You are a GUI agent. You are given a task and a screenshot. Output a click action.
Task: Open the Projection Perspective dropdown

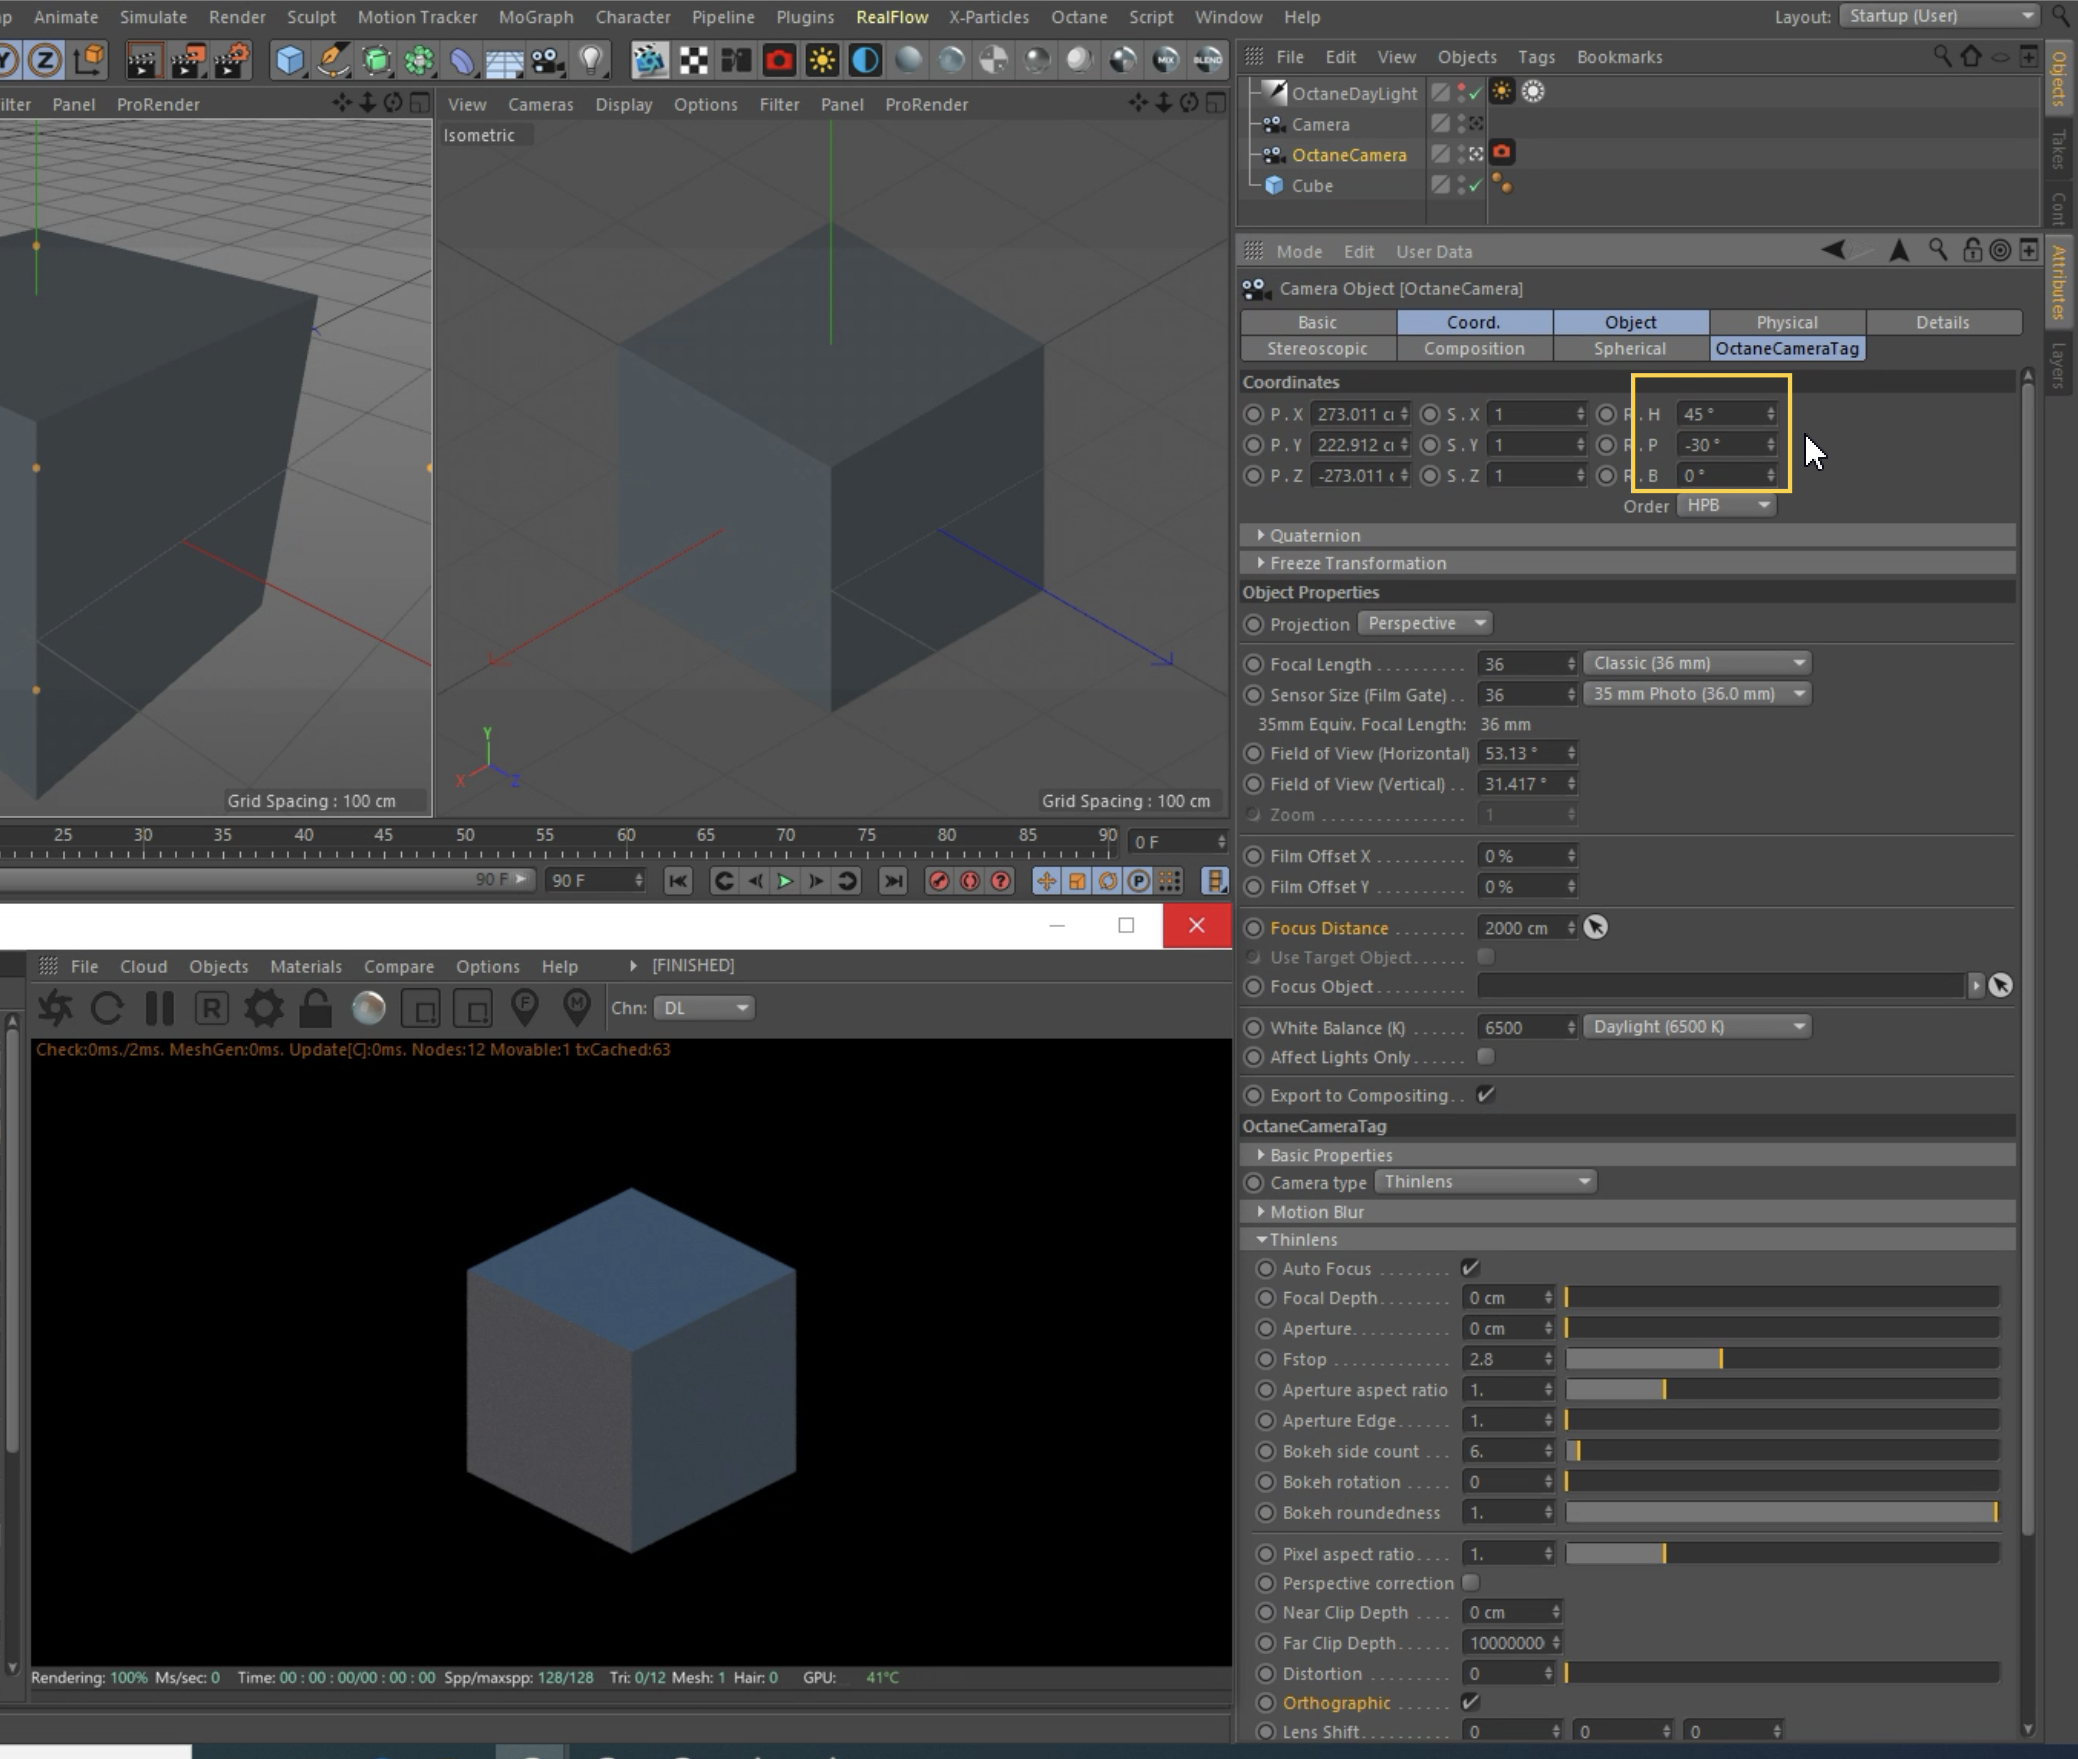coord(1425,623)
